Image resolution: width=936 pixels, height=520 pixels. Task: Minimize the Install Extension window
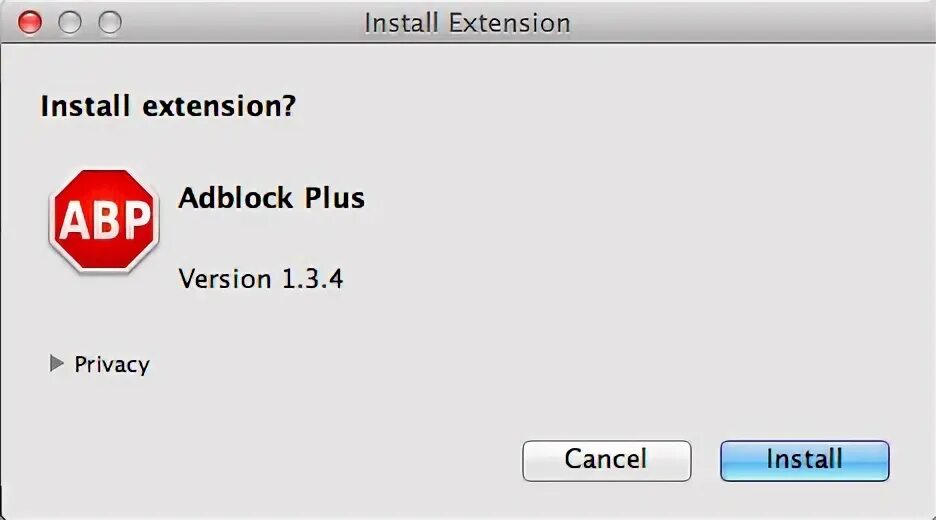point(70,22)
